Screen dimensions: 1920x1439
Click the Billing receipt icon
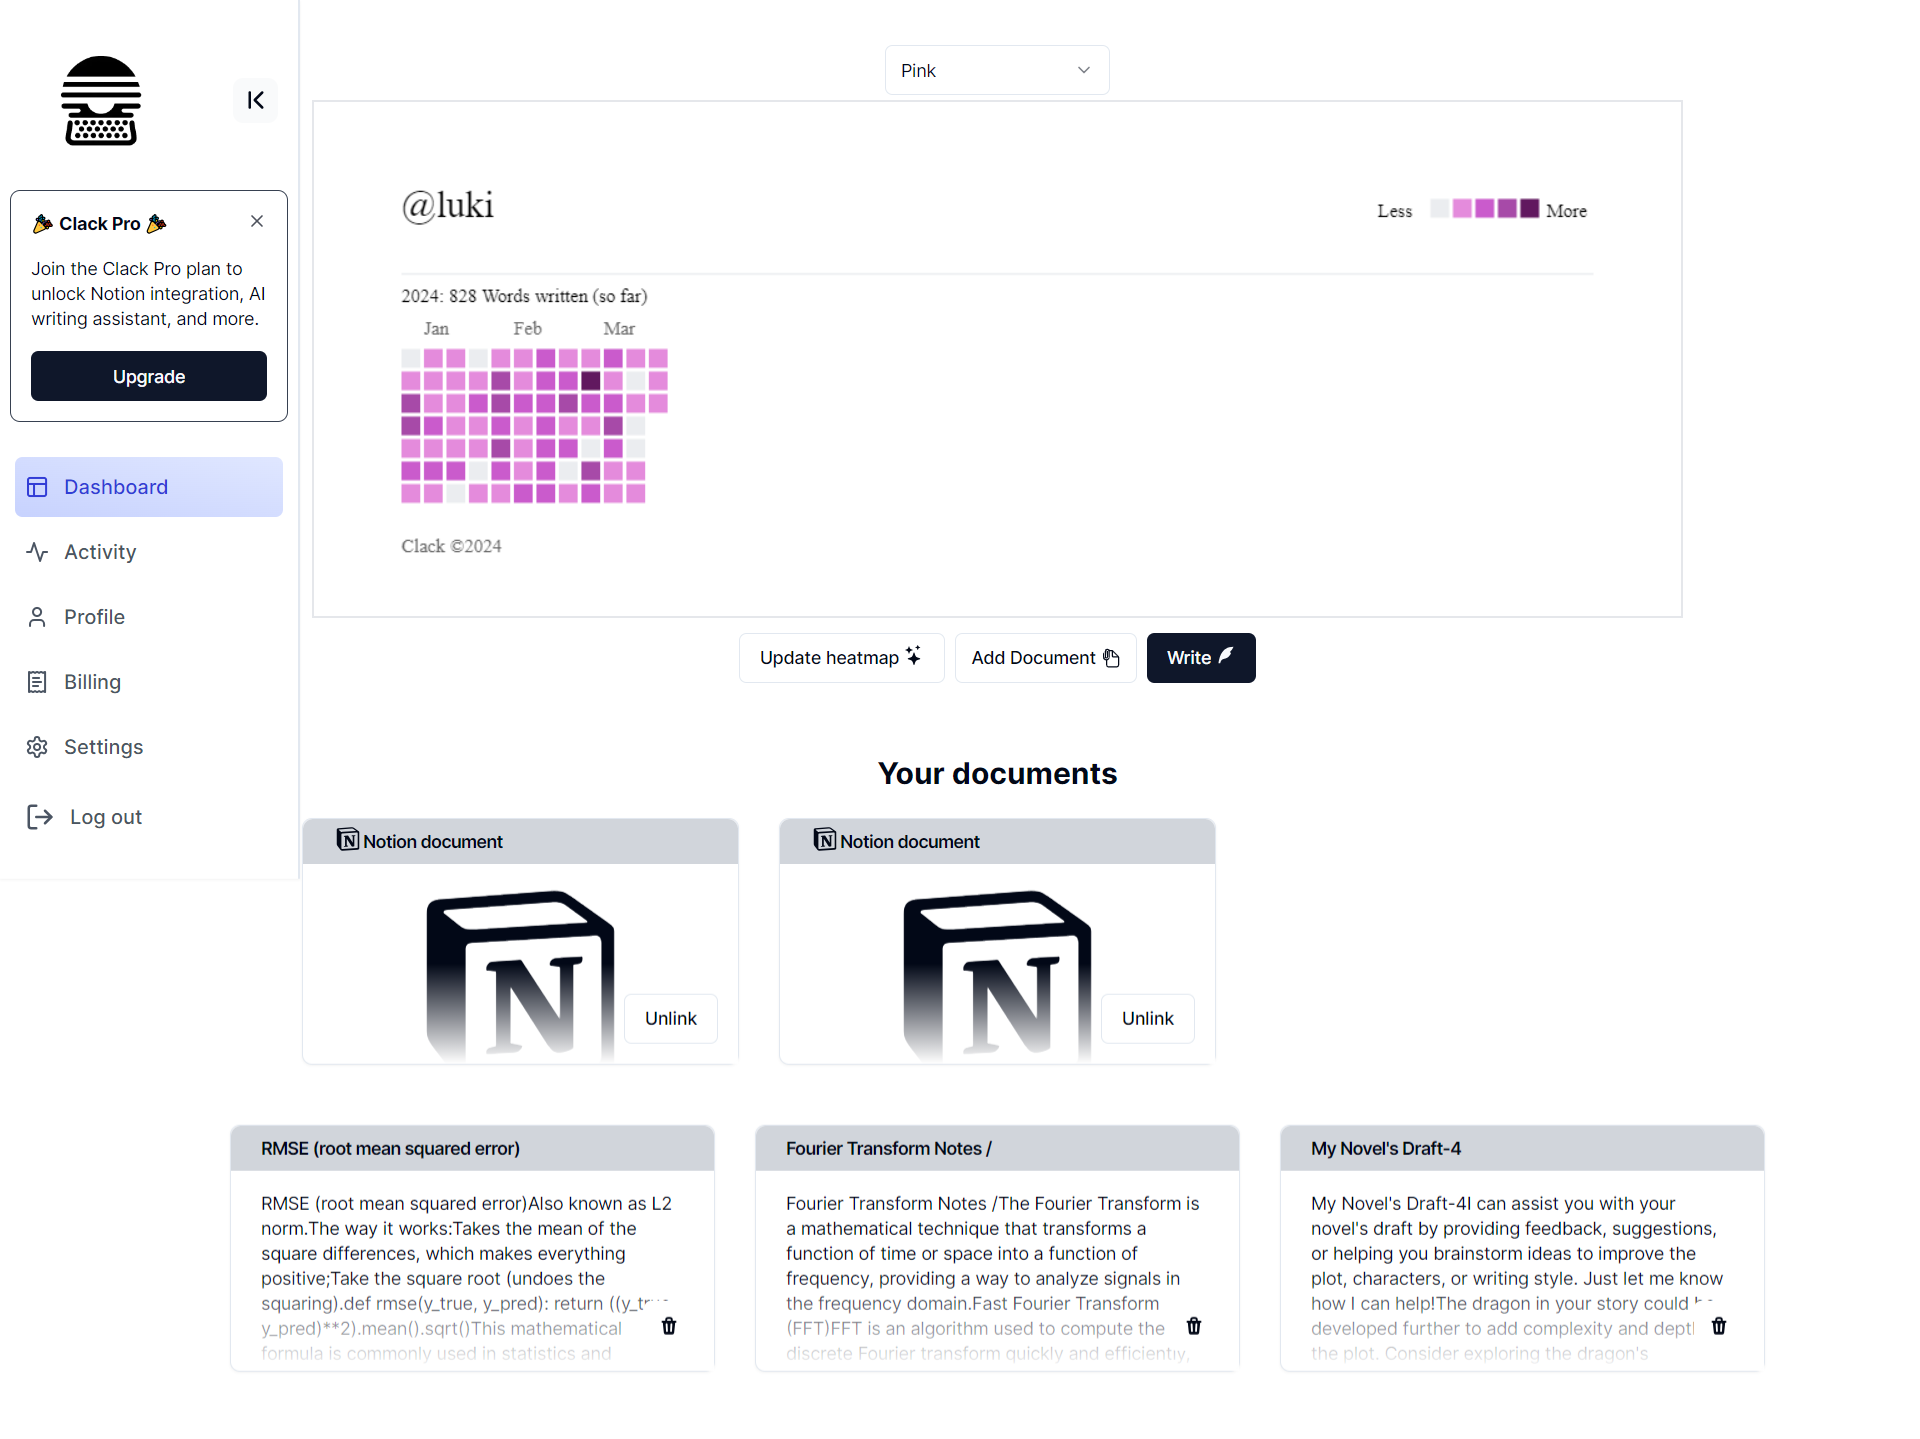(x=37, y=681)
